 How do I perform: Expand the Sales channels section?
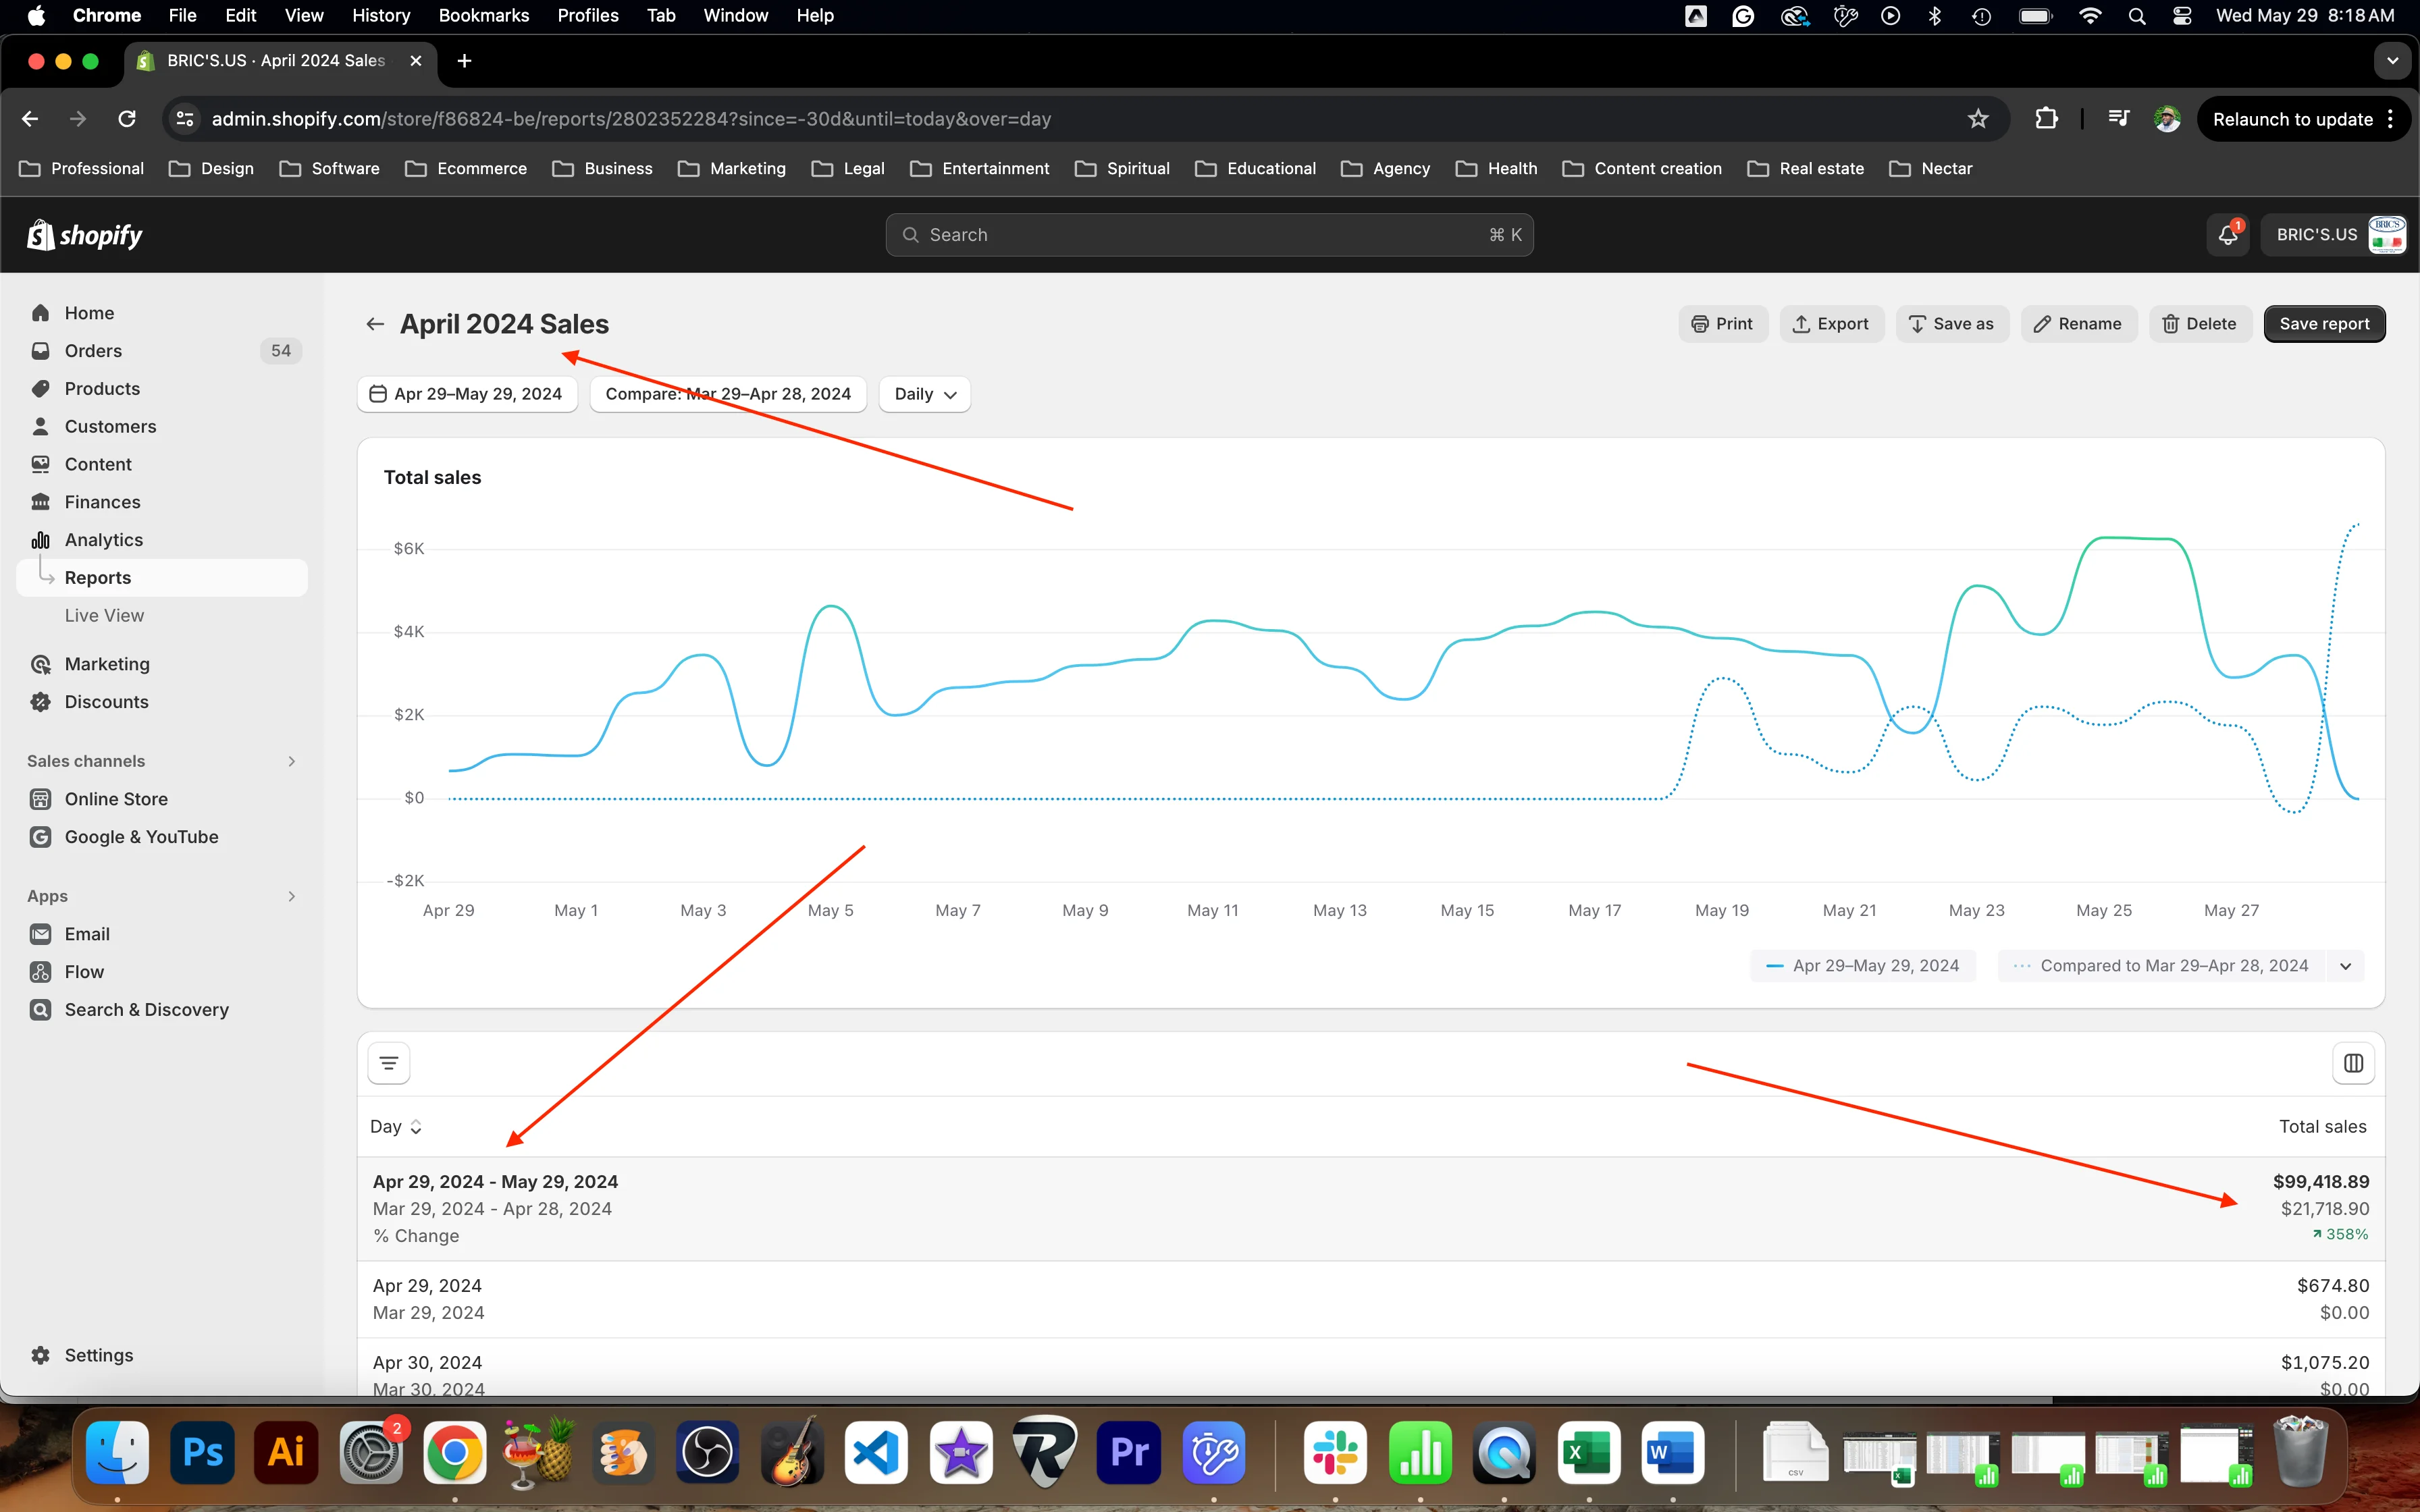point(291,761)
